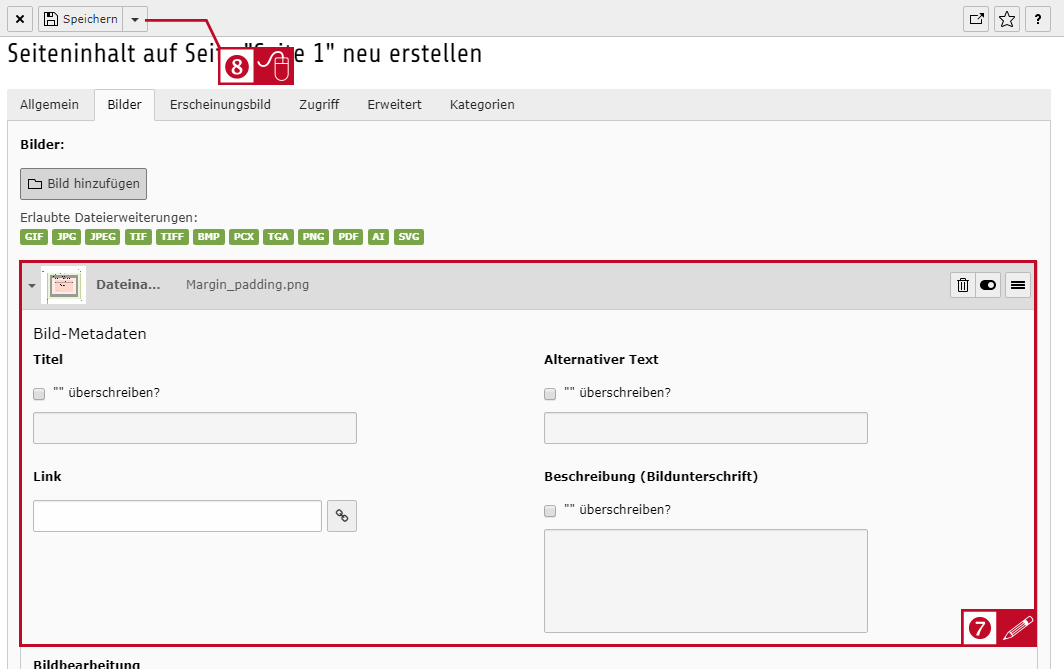Click the Bild hinzufügen button
Viewport: 1064px width, 669px height.
(x=83, y=184)
